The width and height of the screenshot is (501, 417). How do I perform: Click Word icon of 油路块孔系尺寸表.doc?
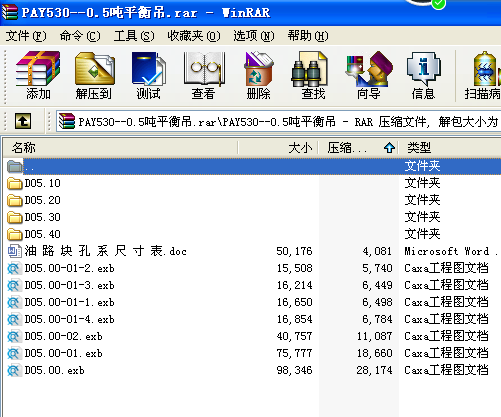click(14, 251)
